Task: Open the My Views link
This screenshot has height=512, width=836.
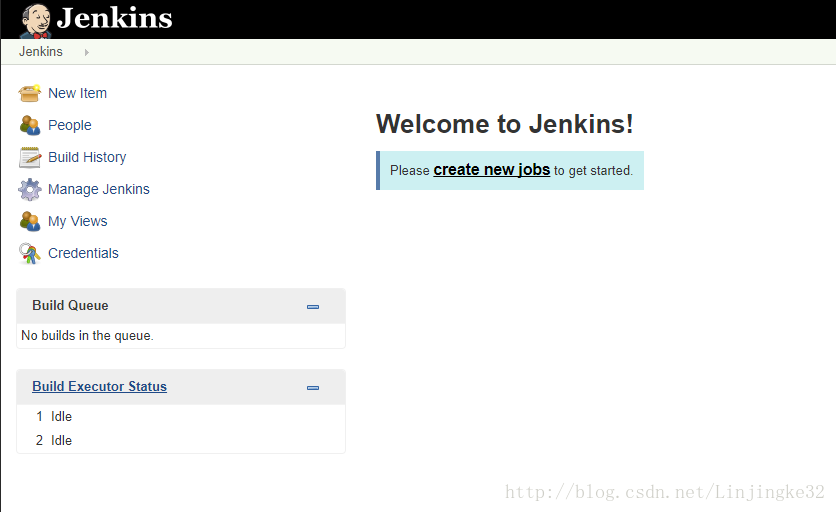Action: (x=77, y=221)
